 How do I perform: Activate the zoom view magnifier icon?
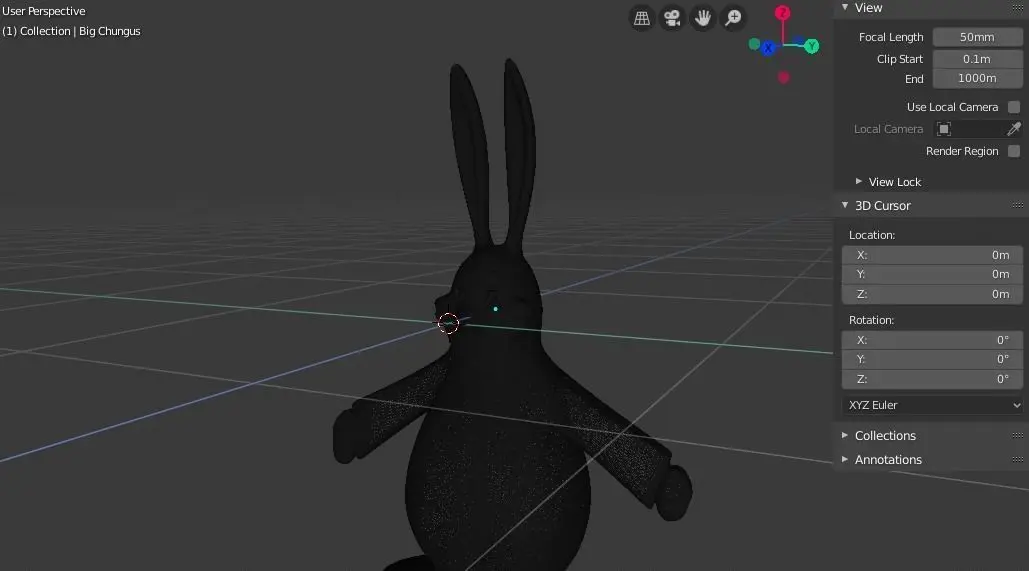pyautogui.click(x=733, y=18)
